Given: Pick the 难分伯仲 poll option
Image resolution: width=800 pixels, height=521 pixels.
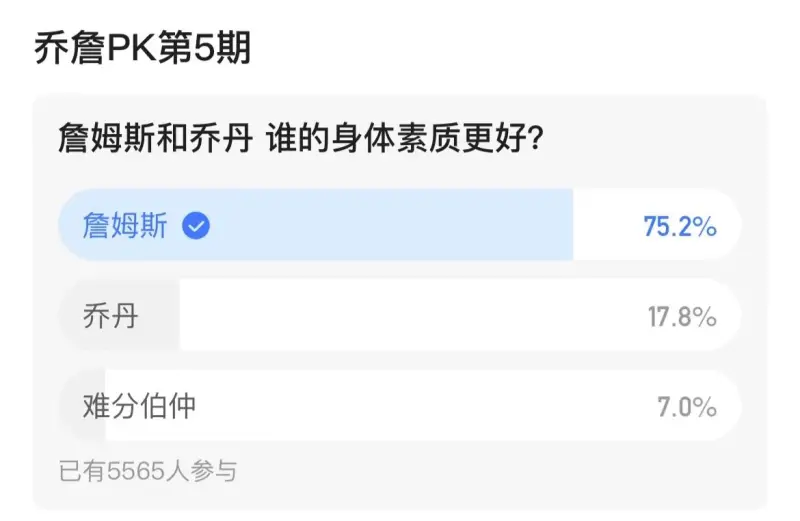Looking at the screenshot, I should coord(399,406).
